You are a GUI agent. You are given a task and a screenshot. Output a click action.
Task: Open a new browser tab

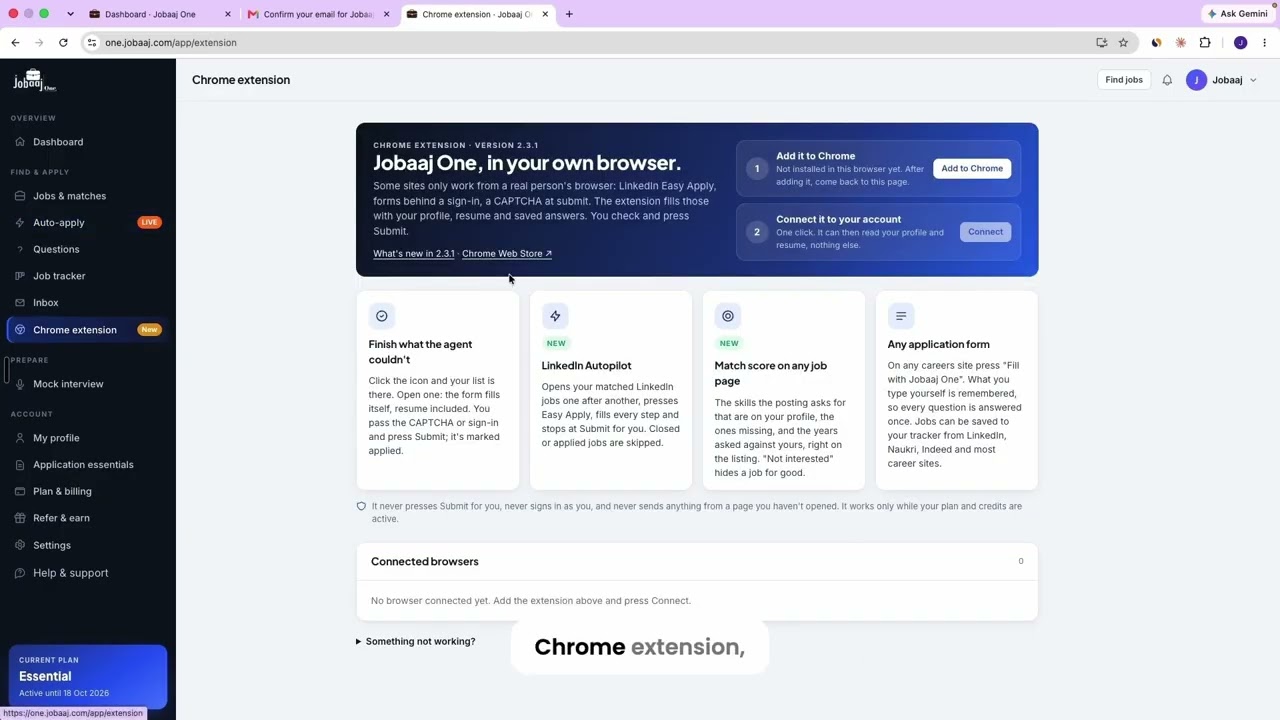569,14
